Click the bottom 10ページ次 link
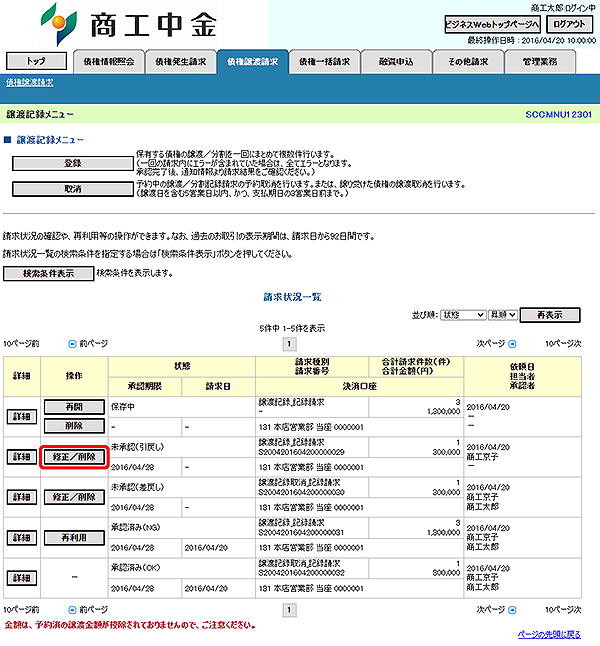 coord(563,610)
